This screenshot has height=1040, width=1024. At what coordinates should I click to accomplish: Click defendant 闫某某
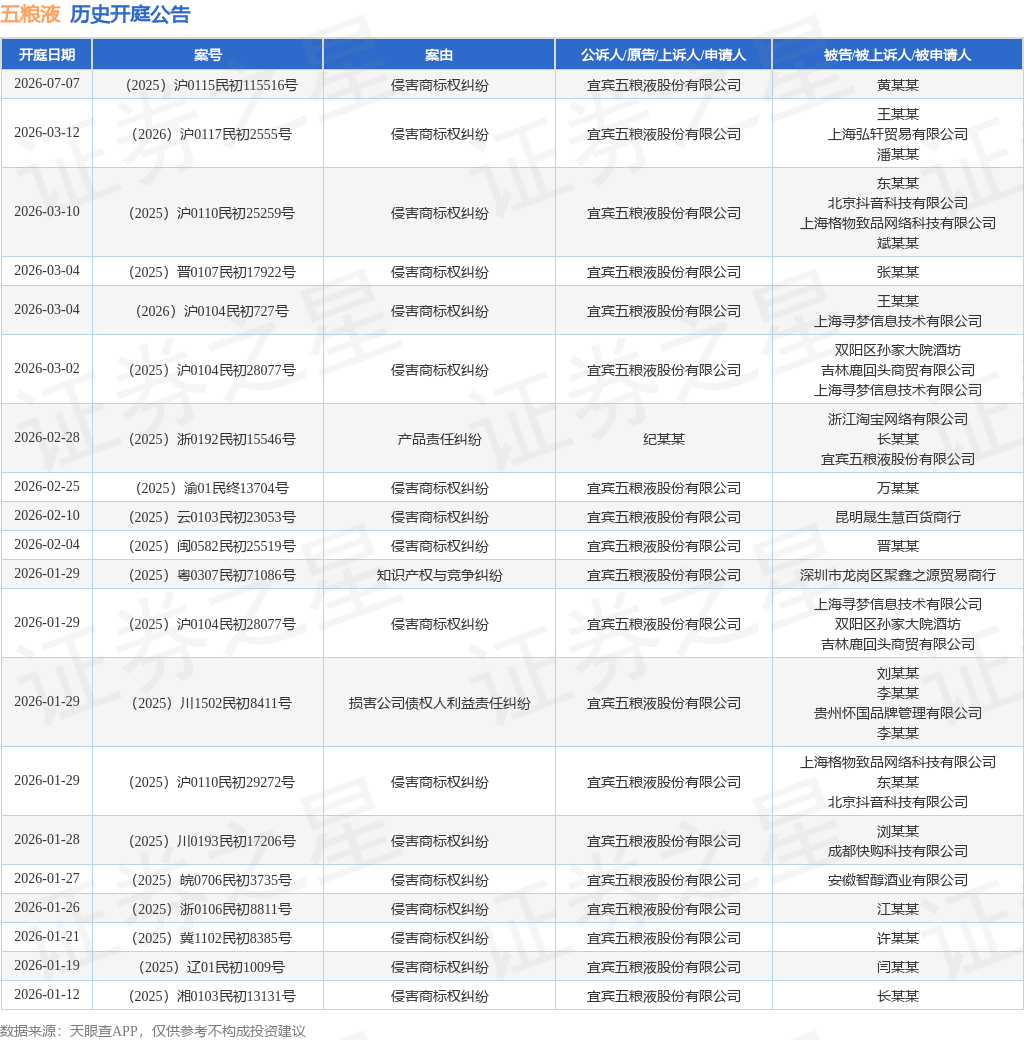[x=897, y=967]
